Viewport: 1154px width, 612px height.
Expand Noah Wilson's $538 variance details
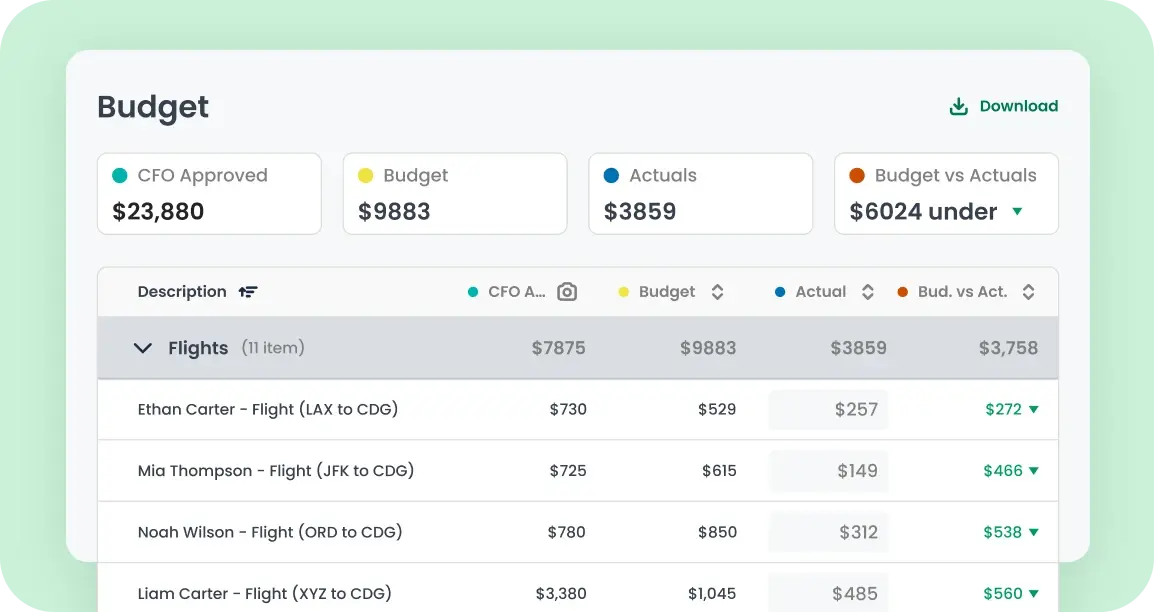point(1034,532)
